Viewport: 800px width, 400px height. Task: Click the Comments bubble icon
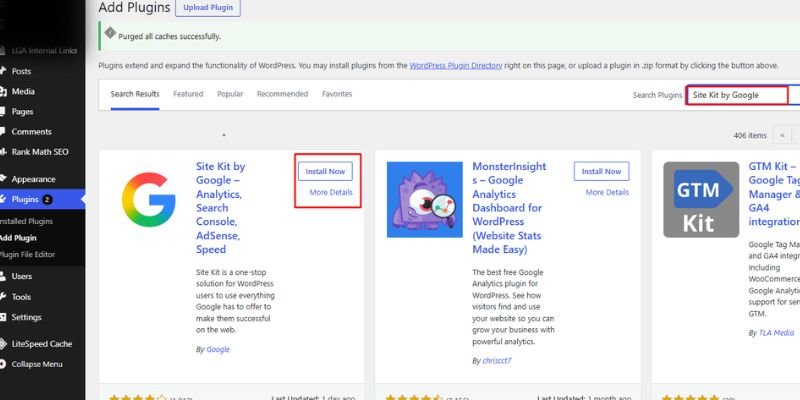point(3,132)
